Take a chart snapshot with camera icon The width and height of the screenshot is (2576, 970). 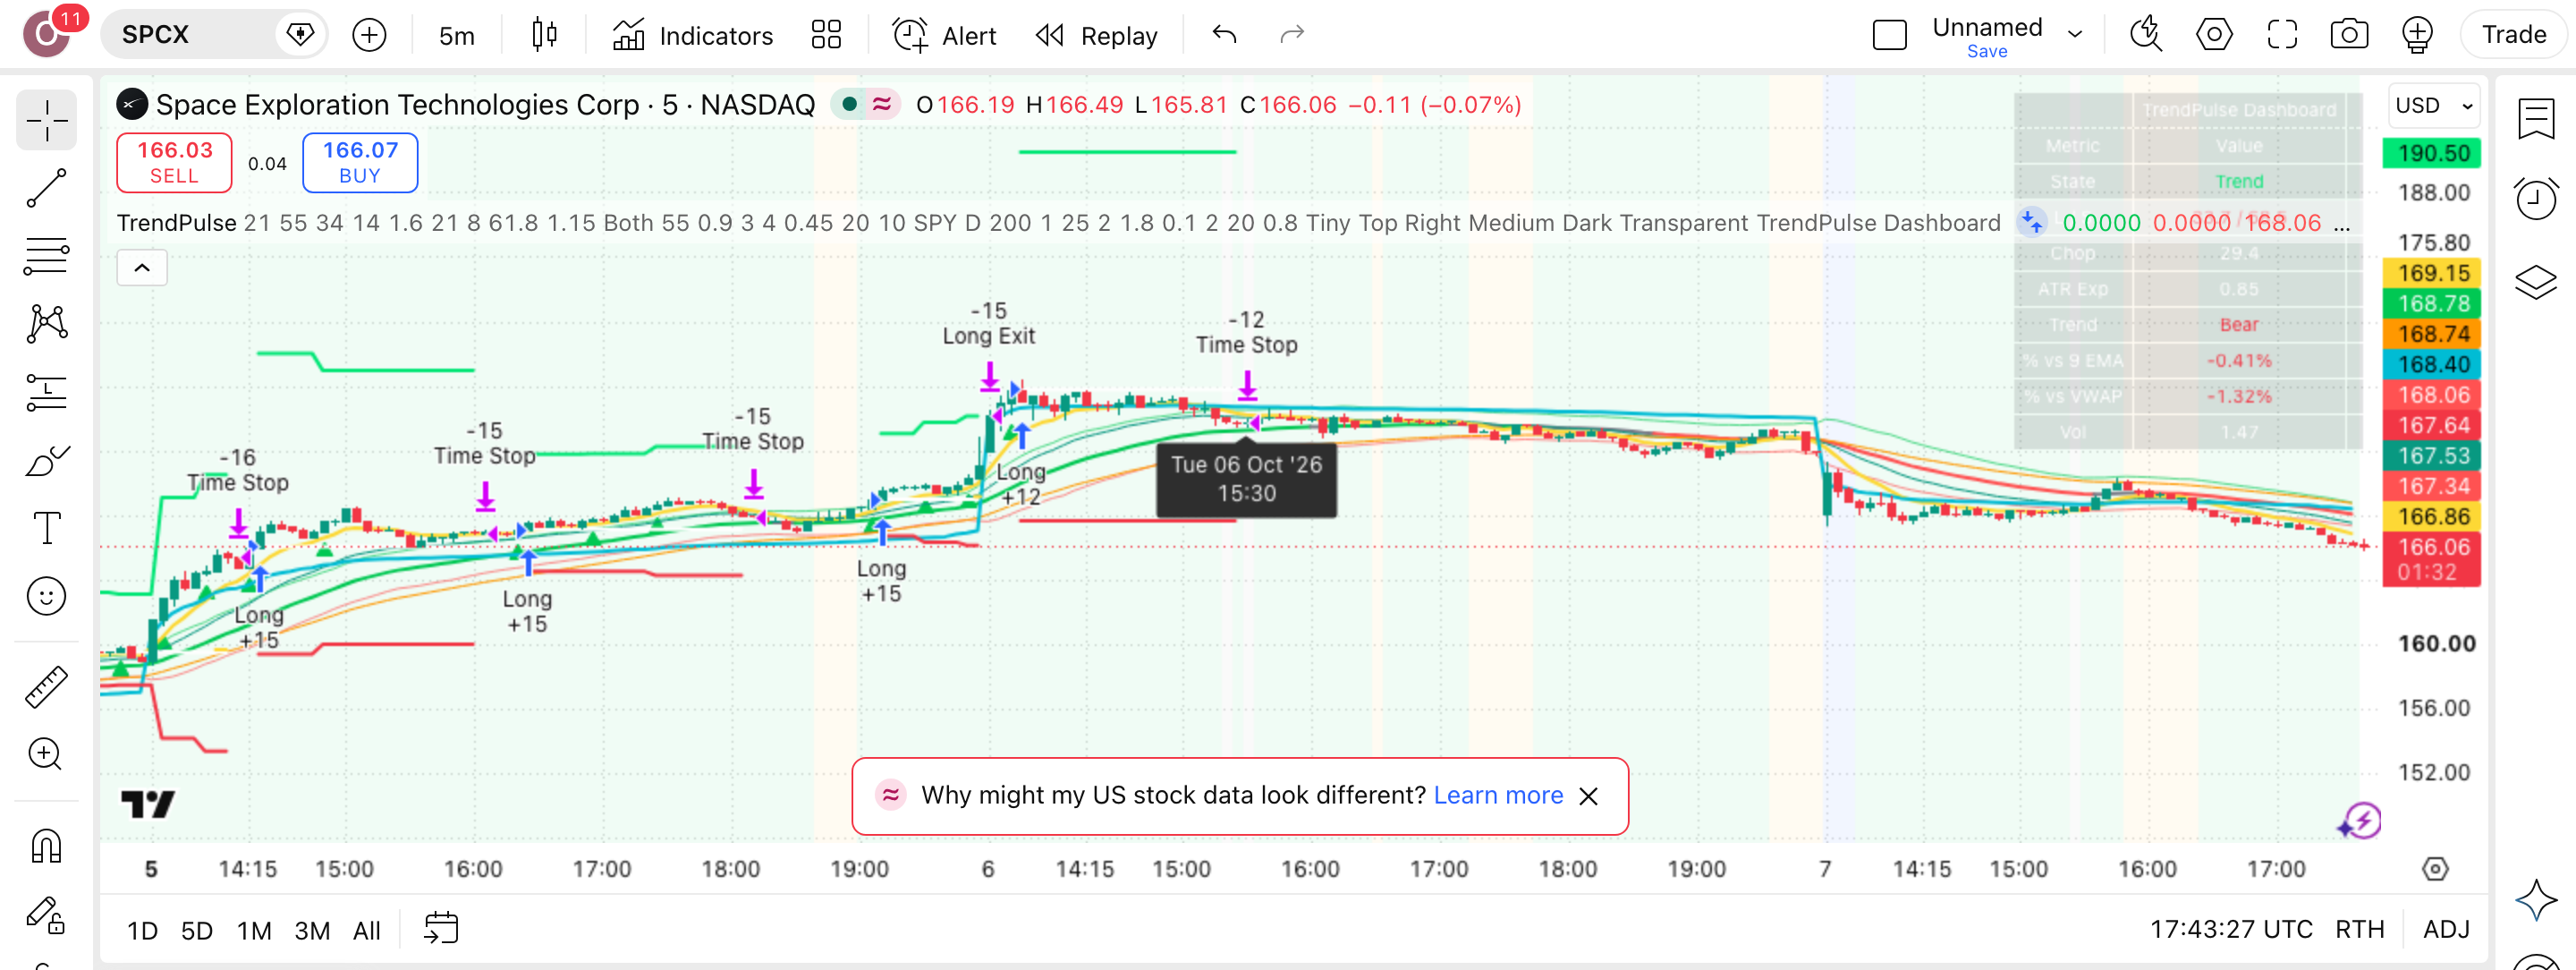(x=2349, y=35)
